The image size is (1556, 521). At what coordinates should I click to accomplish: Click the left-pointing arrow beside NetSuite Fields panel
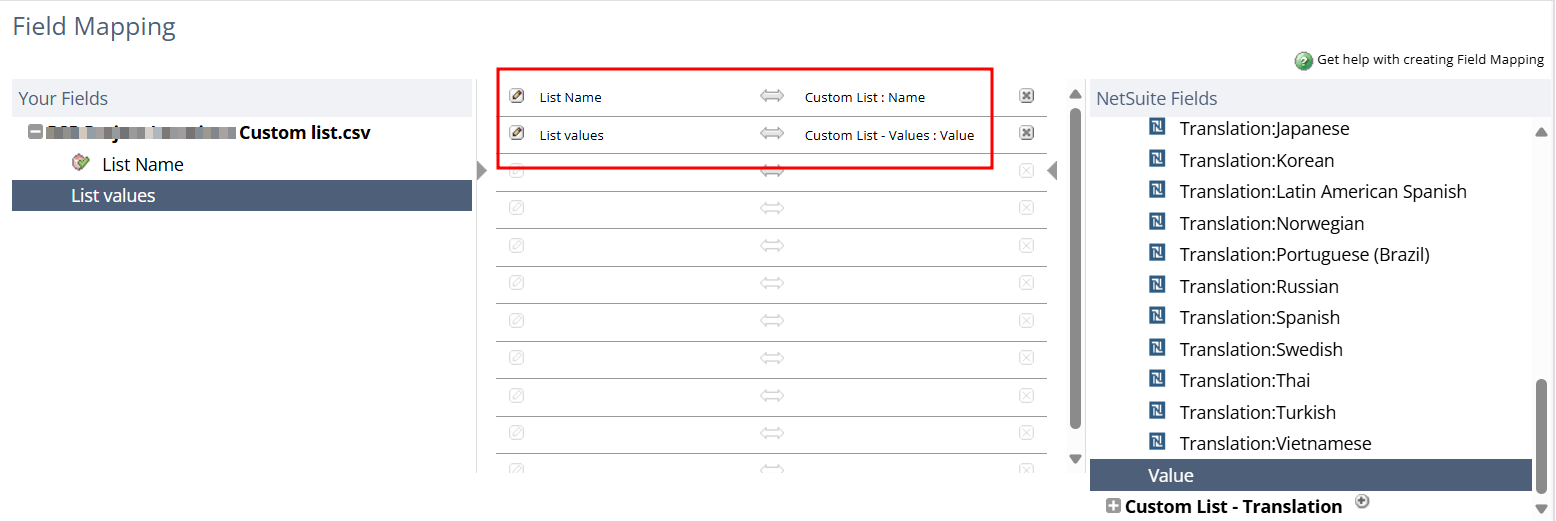point(1052,171)
